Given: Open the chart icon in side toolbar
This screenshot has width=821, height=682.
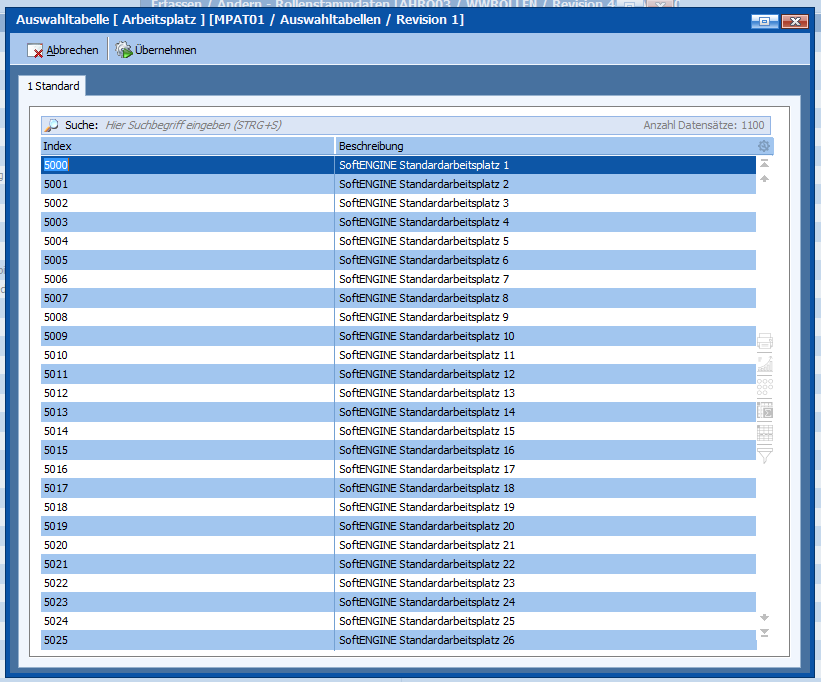Looking at the screenshot, I should [x=765, y=364].
